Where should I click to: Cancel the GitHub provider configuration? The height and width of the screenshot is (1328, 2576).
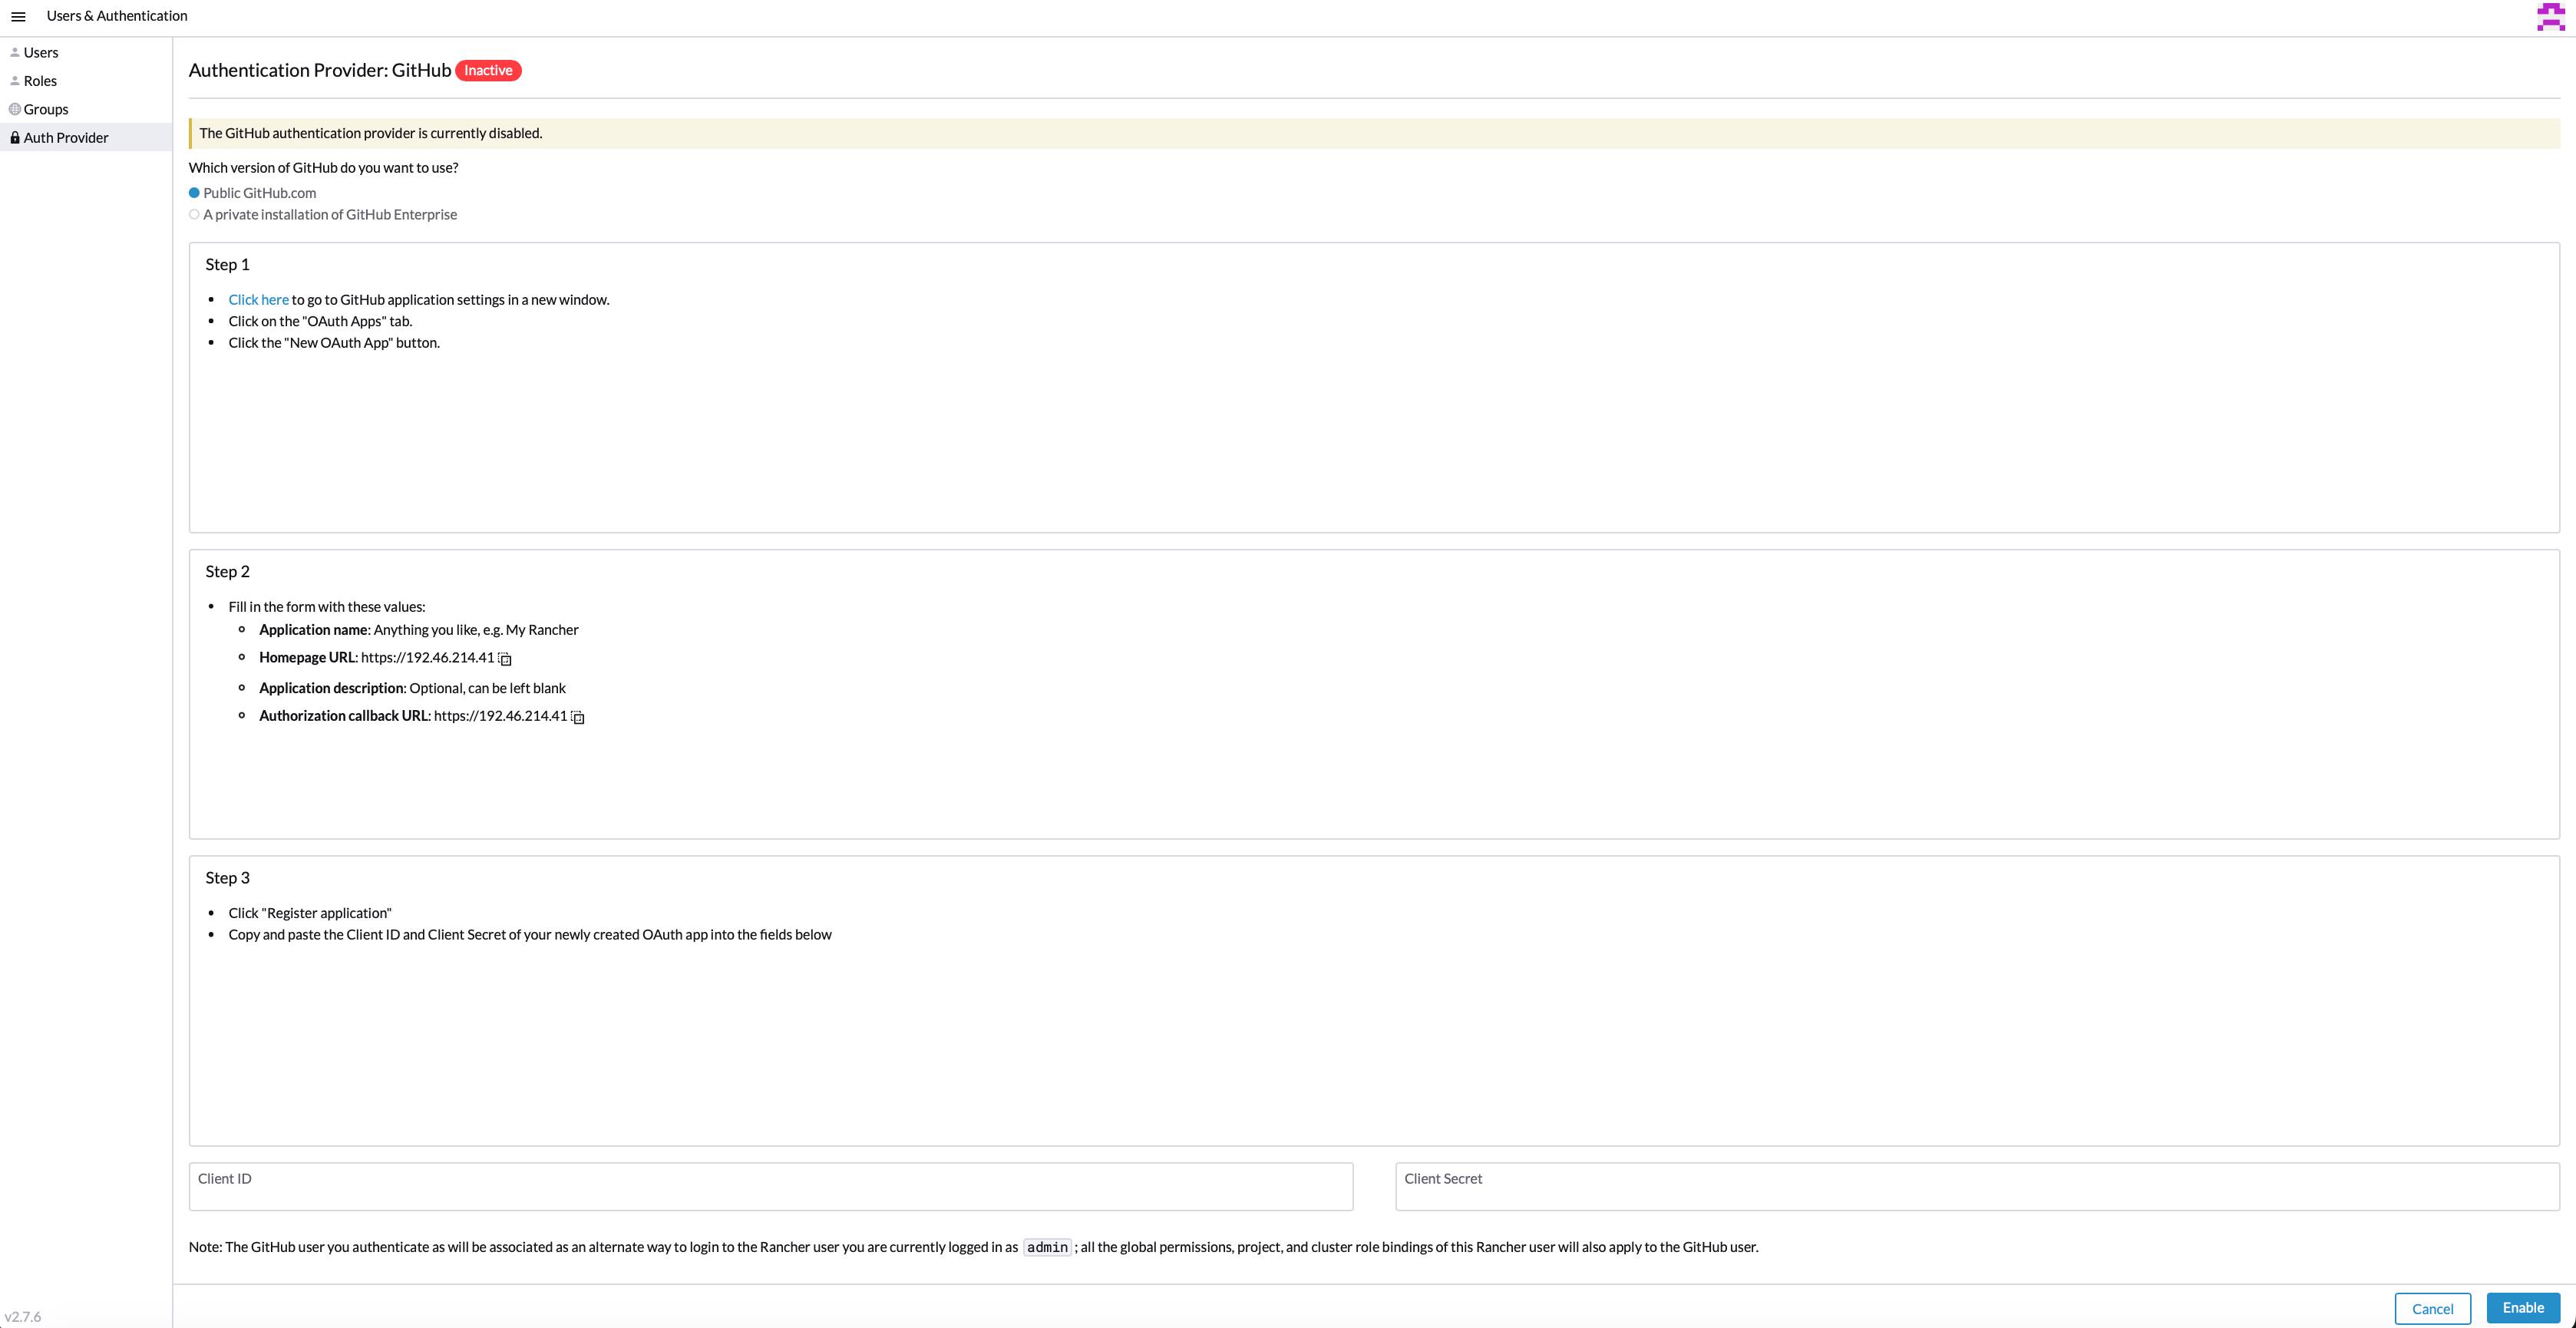[2432, 1307]
